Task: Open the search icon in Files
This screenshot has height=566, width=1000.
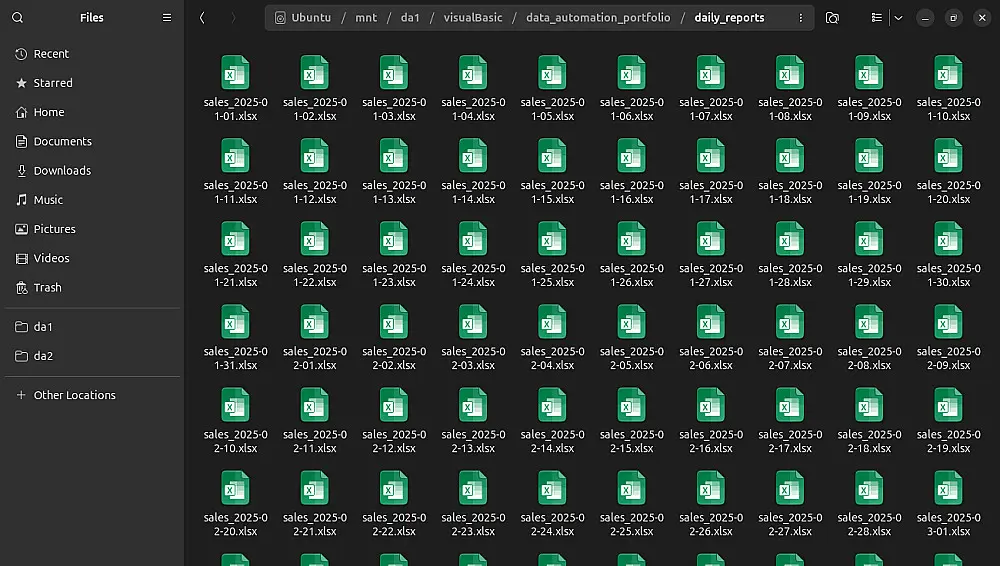Action: tap(18, 18)
